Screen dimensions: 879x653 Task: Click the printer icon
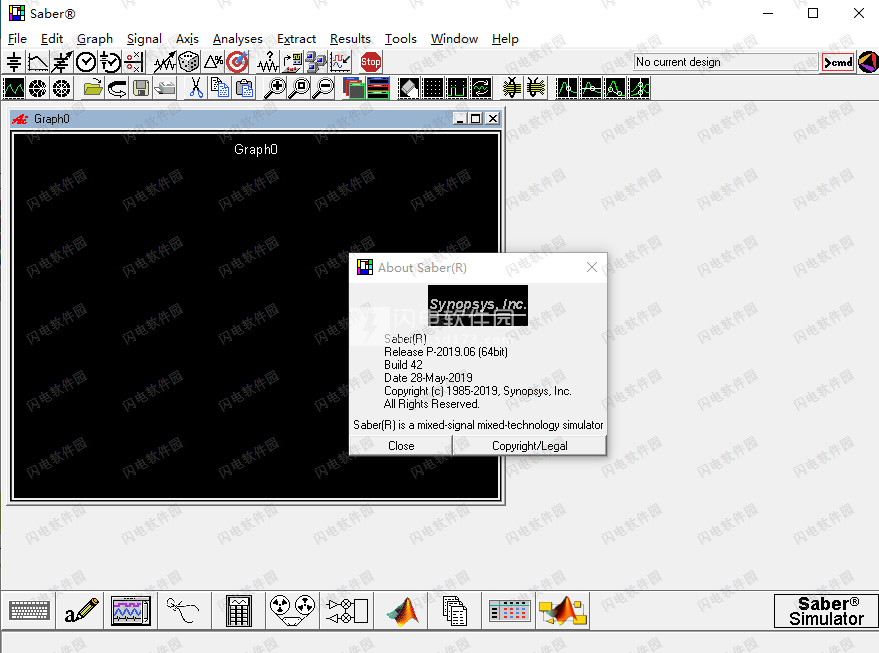[x=165, y=89]
